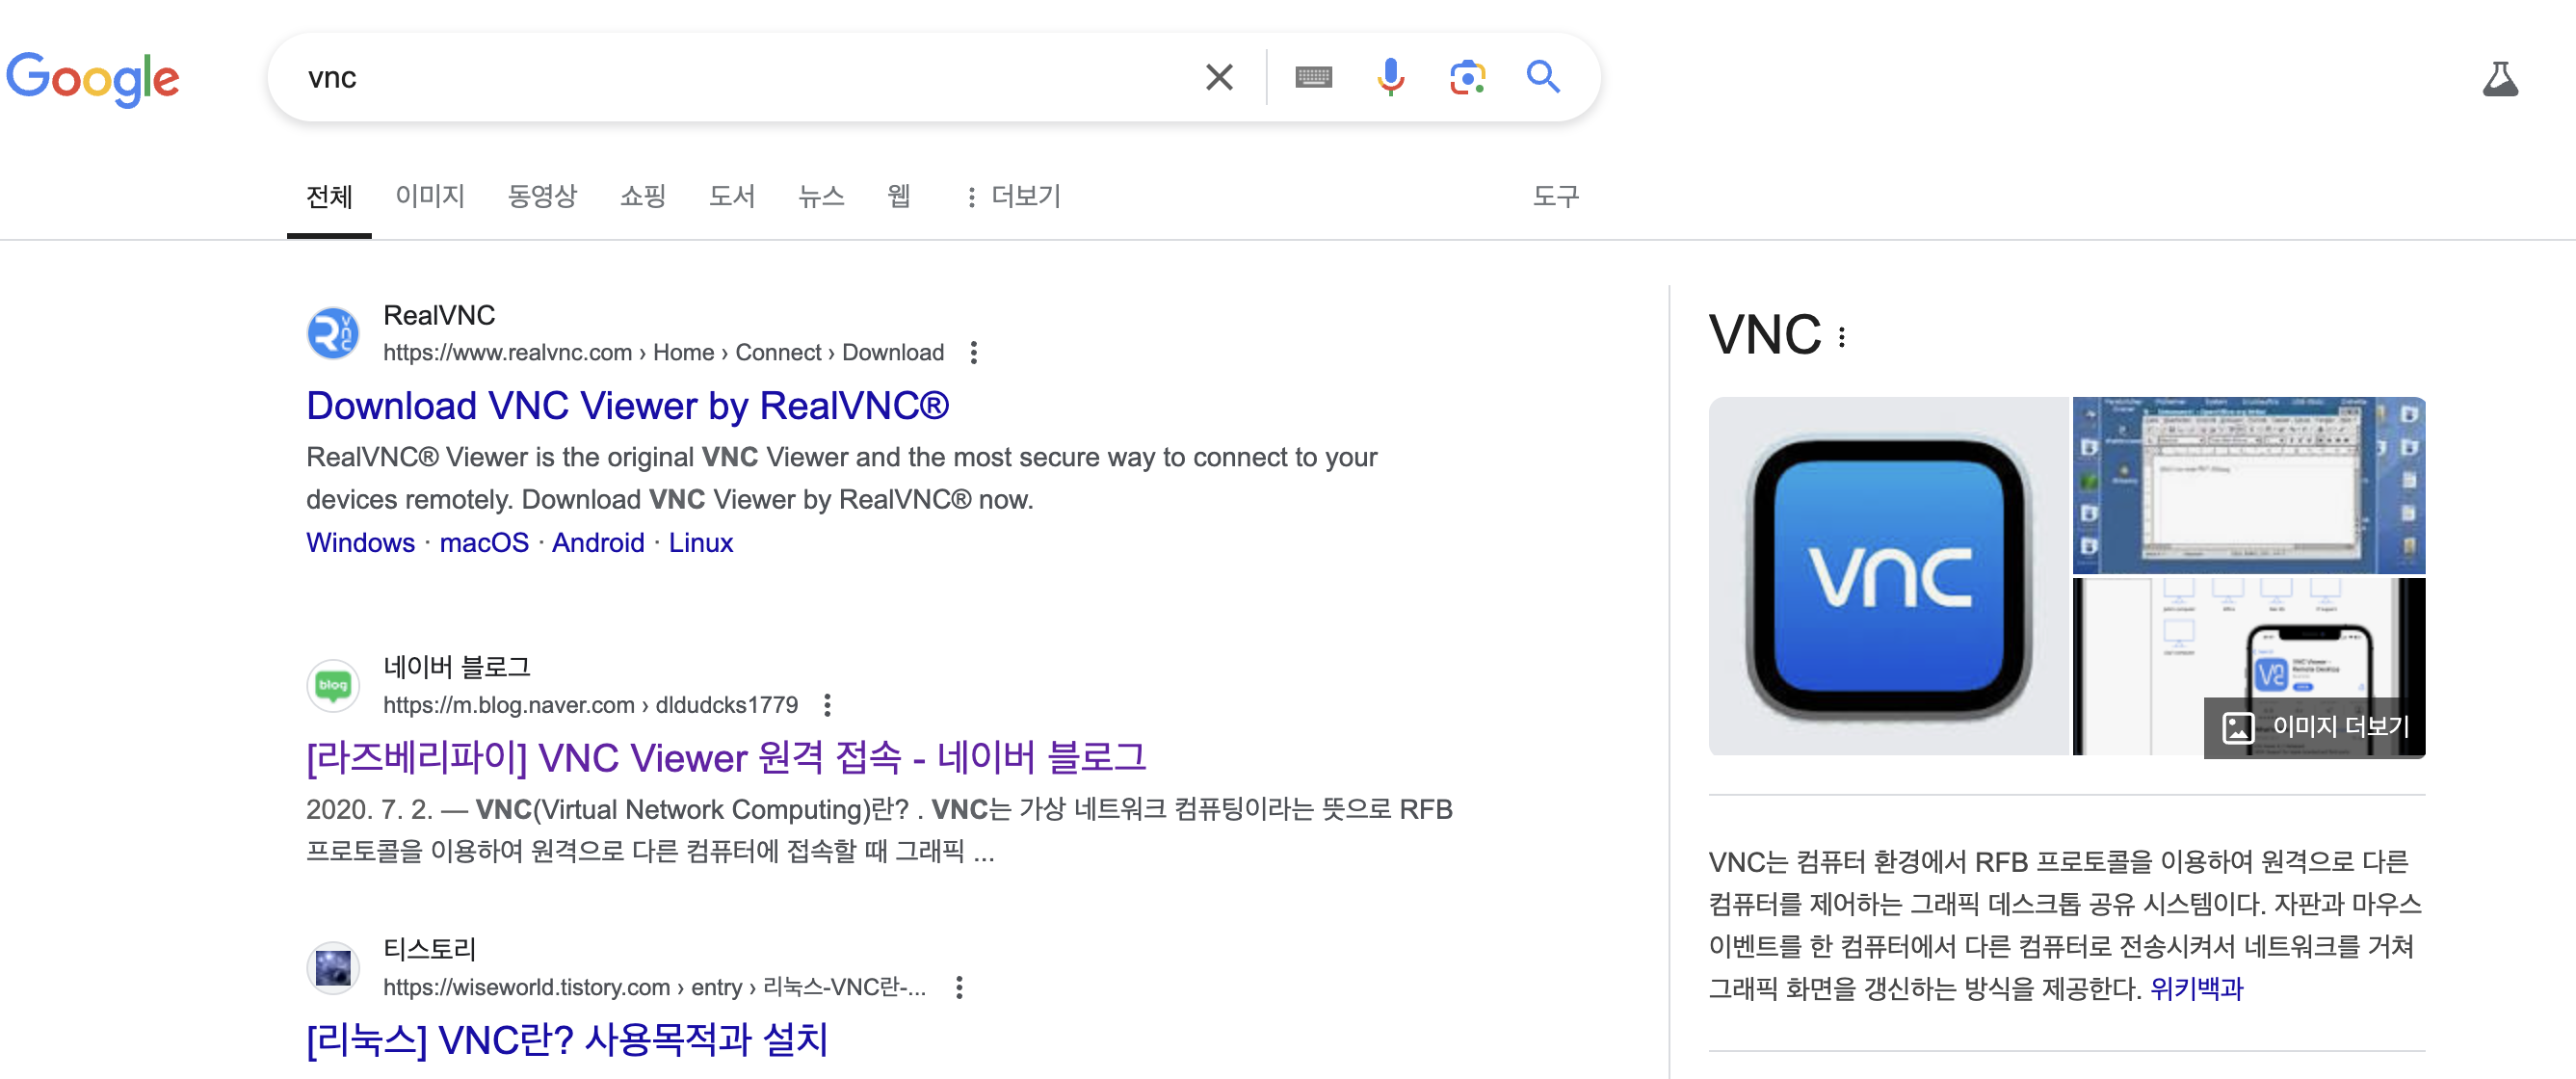Screen dimensions: 2576x1079
Task: Click 이미지 더보기 on image grid
Action: (2316, 726)
